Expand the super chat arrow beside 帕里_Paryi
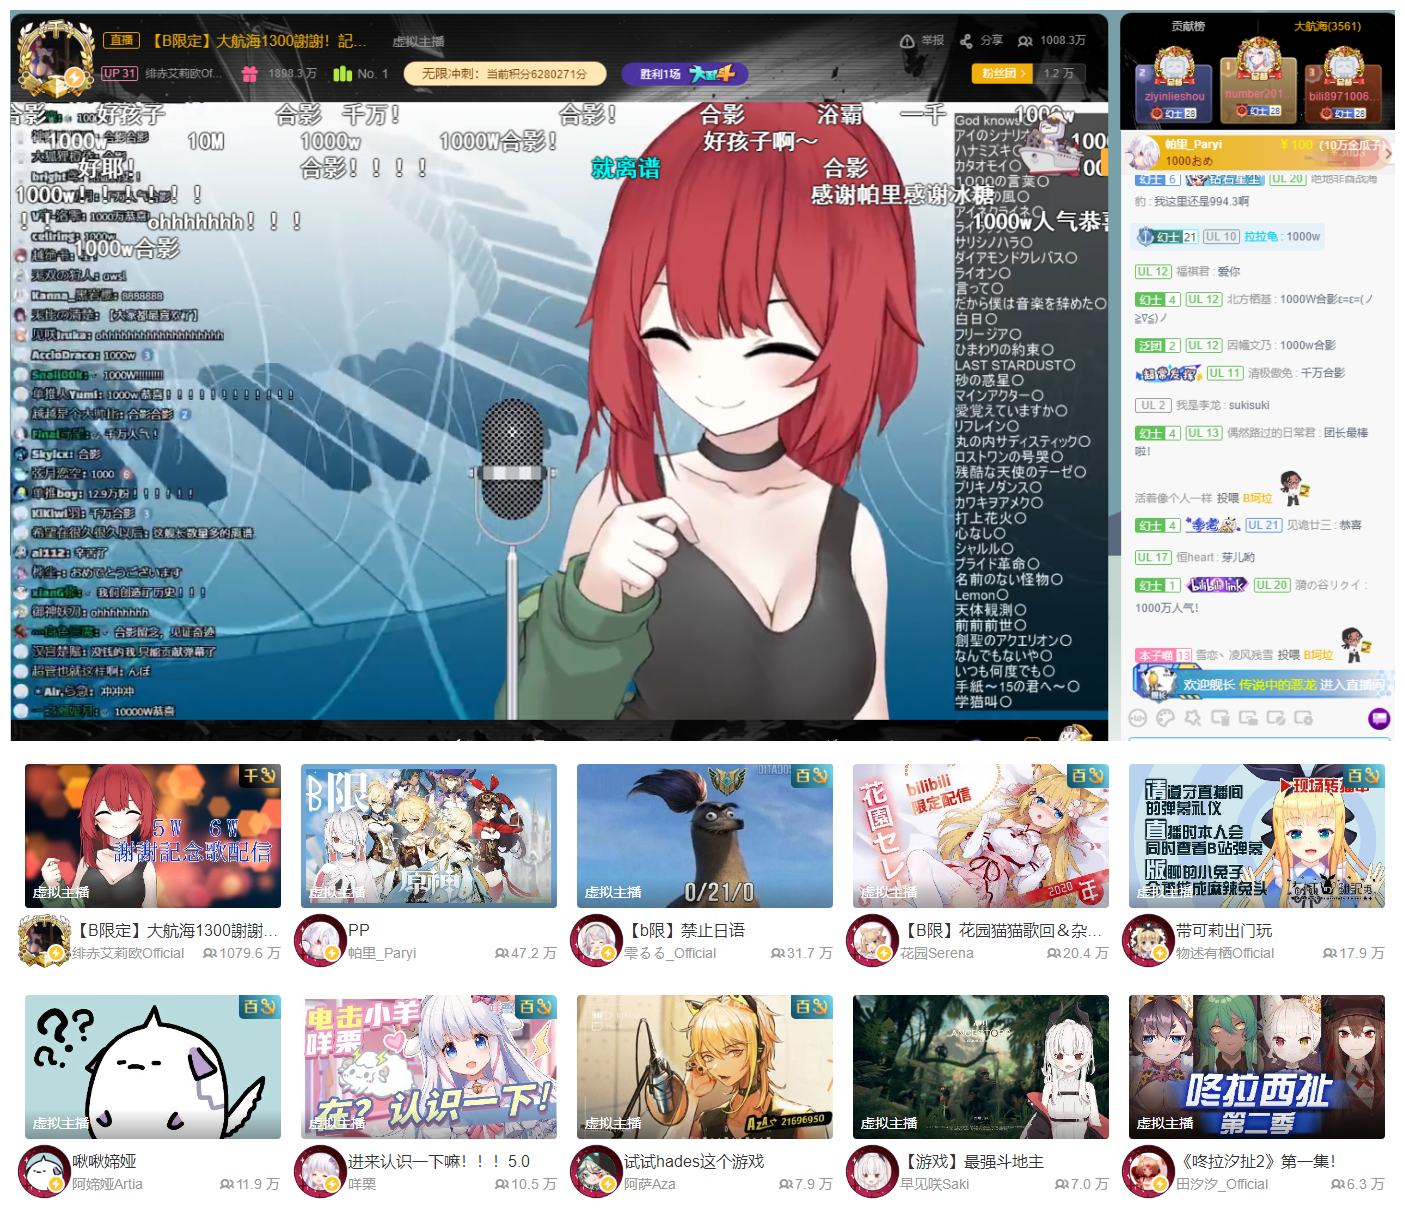Viewport: 1405px width, 1209px height. (x=1388, y=152)
